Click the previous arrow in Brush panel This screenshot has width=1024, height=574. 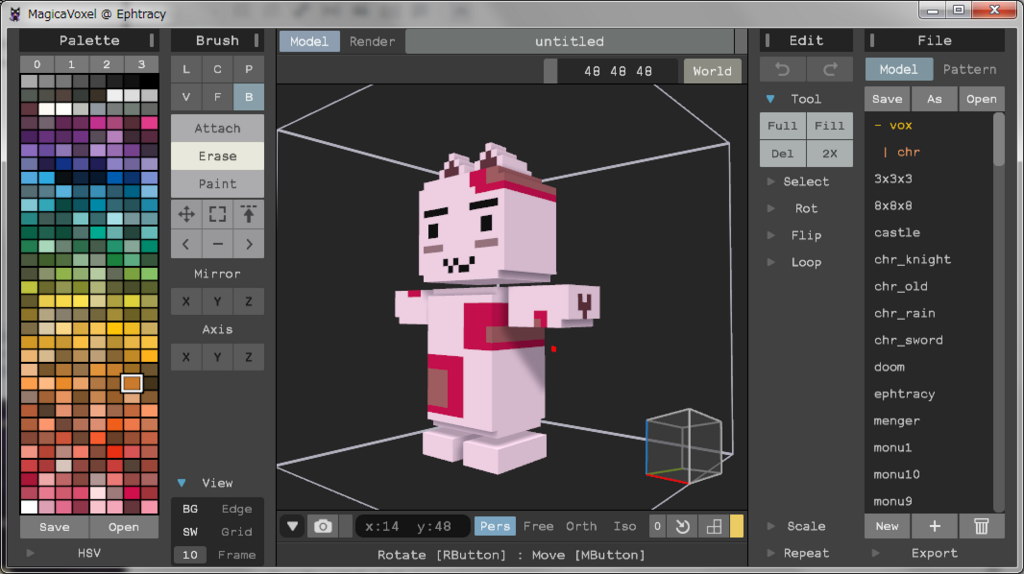(x=186, y=244)
